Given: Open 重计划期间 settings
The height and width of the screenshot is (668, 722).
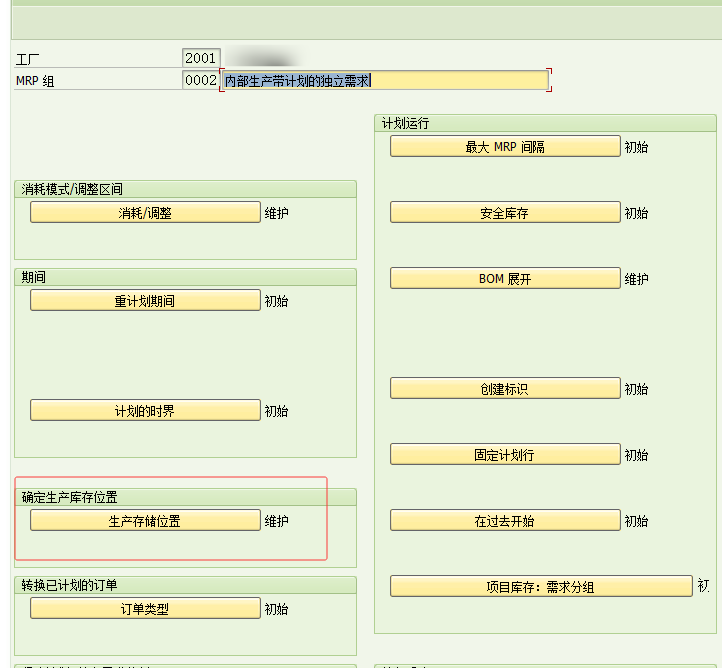Looking at the screenshot, I should [x=145, y=301].
